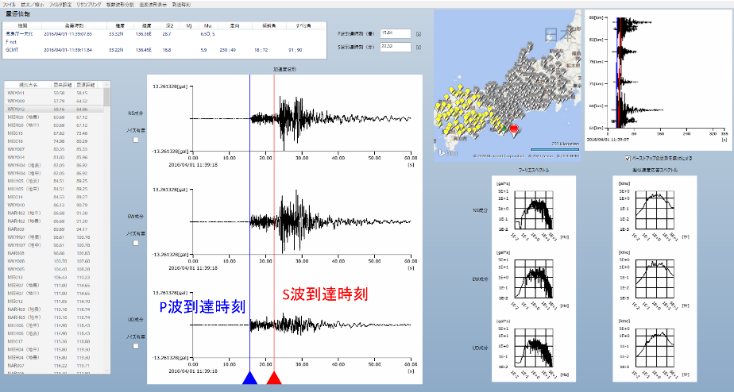Click the EW velocity response spectrum plot
Screen dimensions: 734x392
(654, 279)
